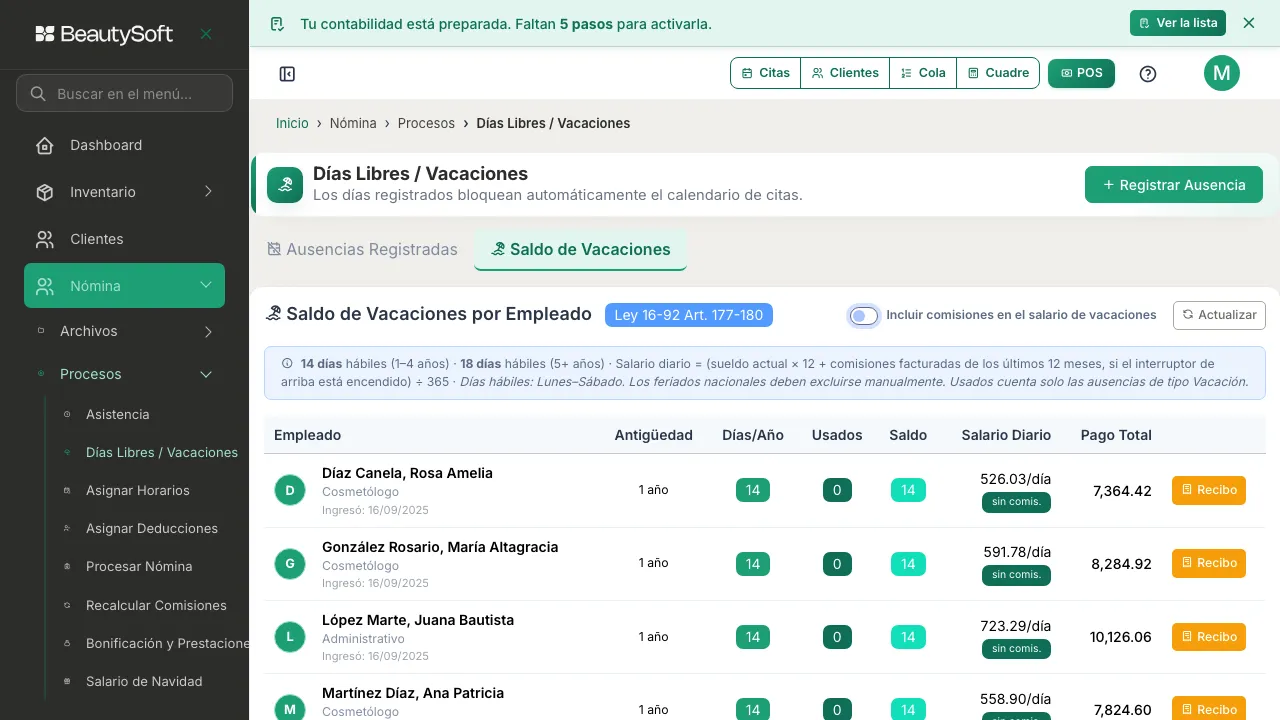Screen dimensions: 1280x720
Task: Click the López Marte avatar L
Action: (x=290, y=637)
